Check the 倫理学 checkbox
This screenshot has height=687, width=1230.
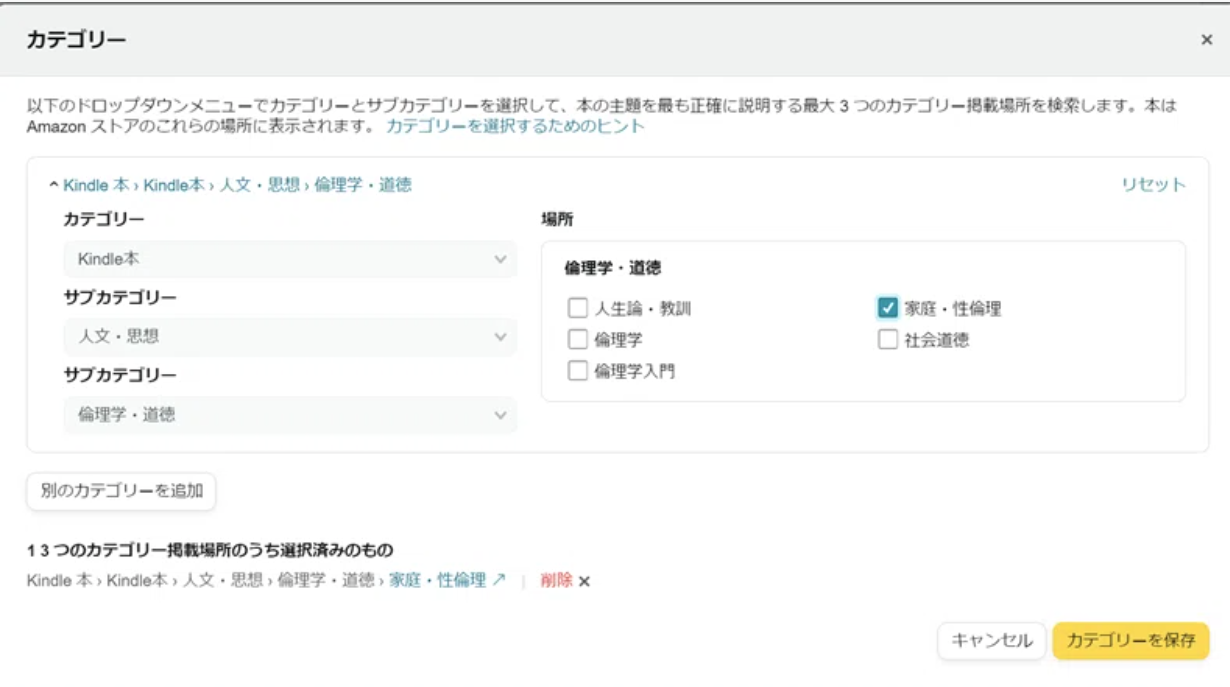(x=578, y=340)
